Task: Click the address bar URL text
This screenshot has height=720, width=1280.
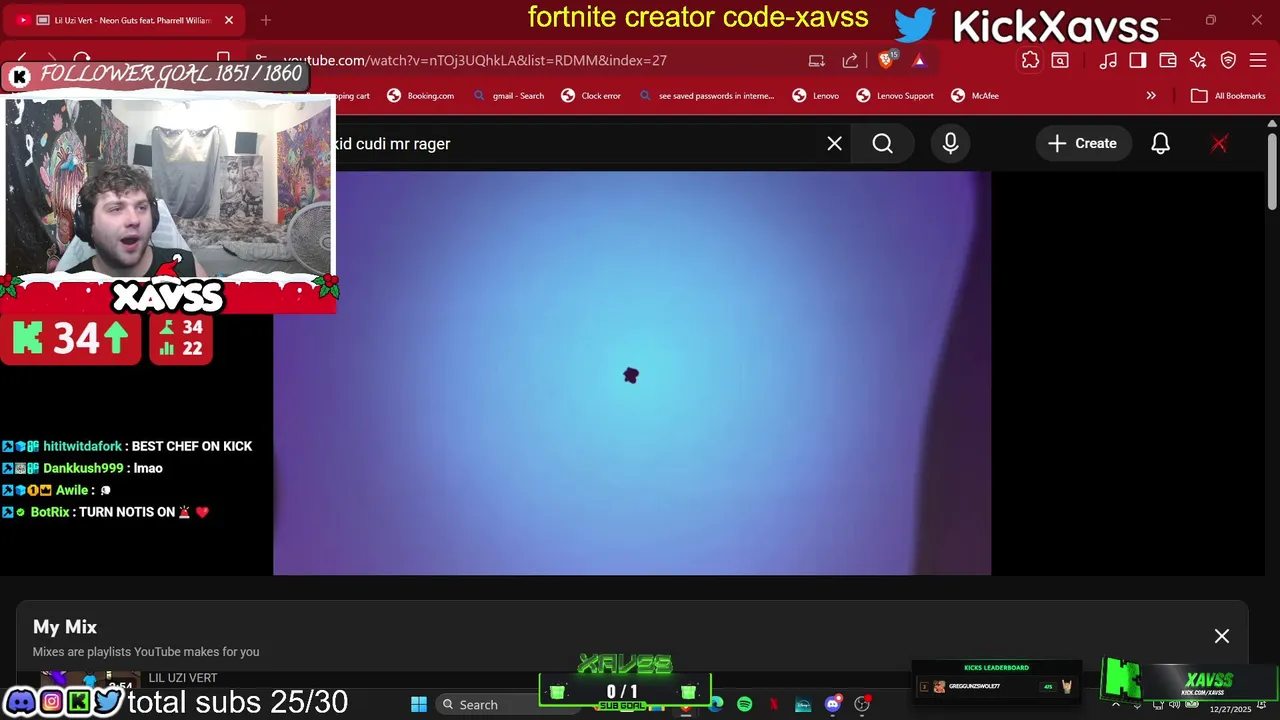Action: 475,60
